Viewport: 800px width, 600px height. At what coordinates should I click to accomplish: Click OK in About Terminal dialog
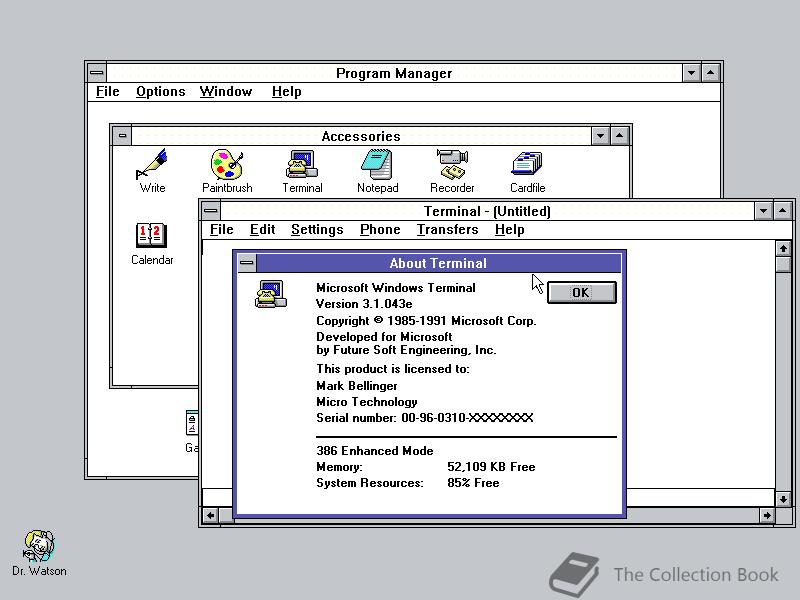(x=581, y=292)
